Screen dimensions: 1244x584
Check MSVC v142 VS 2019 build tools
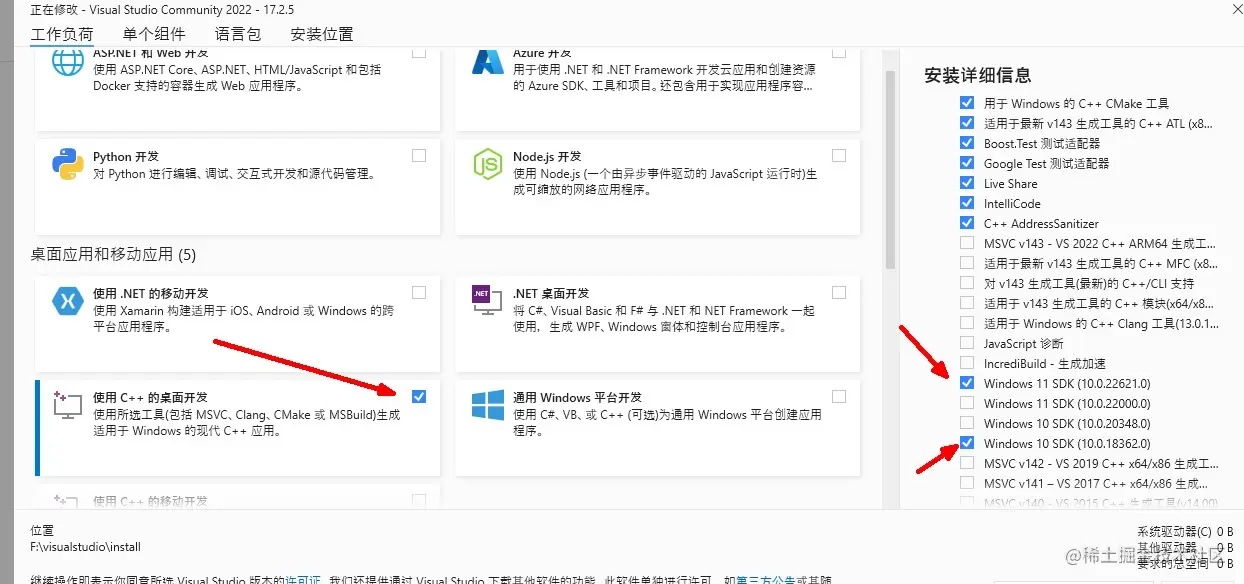(x=967, y=463)
